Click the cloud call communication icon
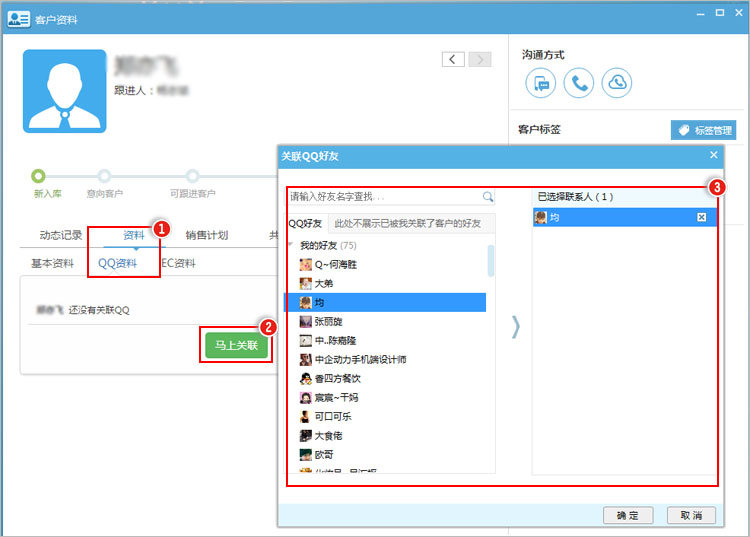The width and height of the screenshot is (750, 537). click(x=617, y=83)
